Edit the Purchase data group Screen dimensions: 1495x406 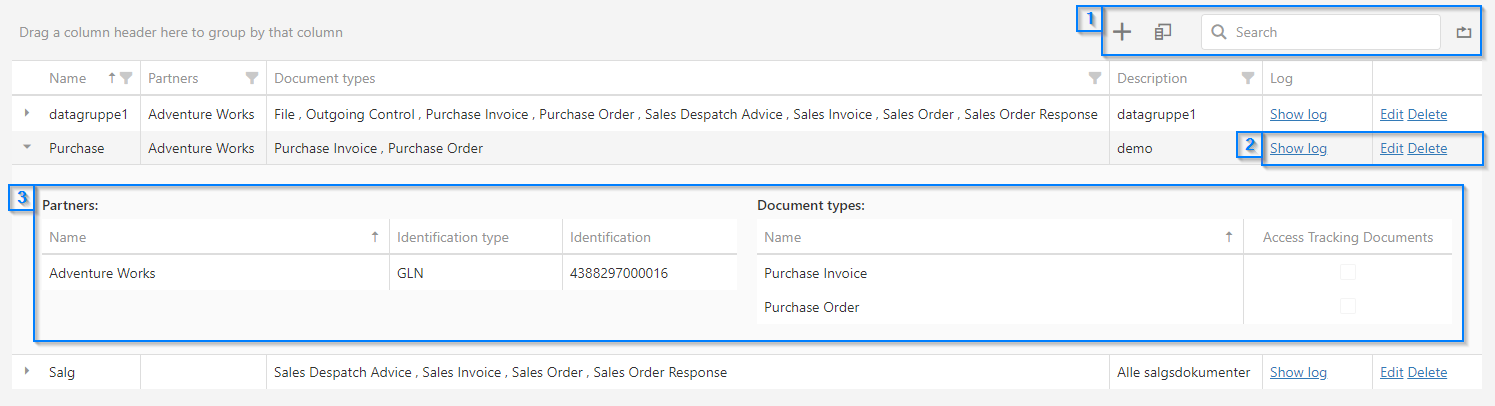tap(1391, 148)
